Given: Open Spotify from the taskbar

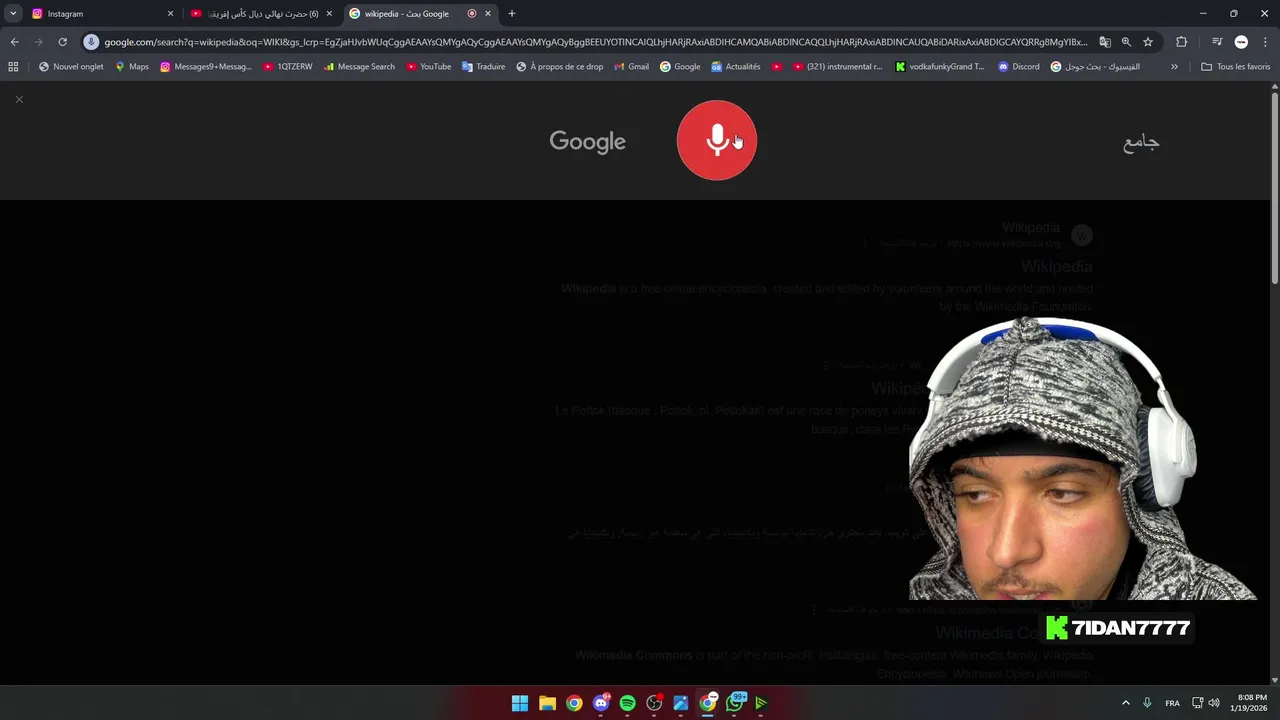Looking at the screenshot, I should tap(628, 703).
